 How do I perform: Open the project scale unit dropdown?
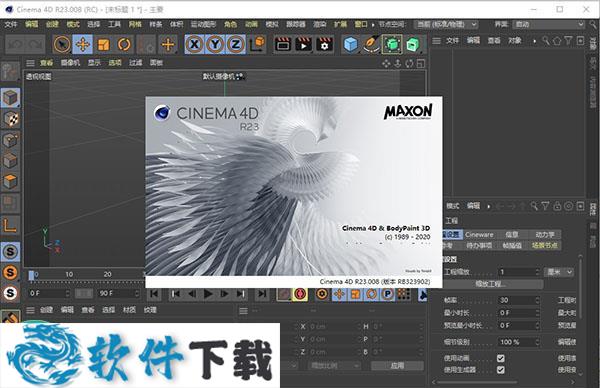[x=559, y=272]
